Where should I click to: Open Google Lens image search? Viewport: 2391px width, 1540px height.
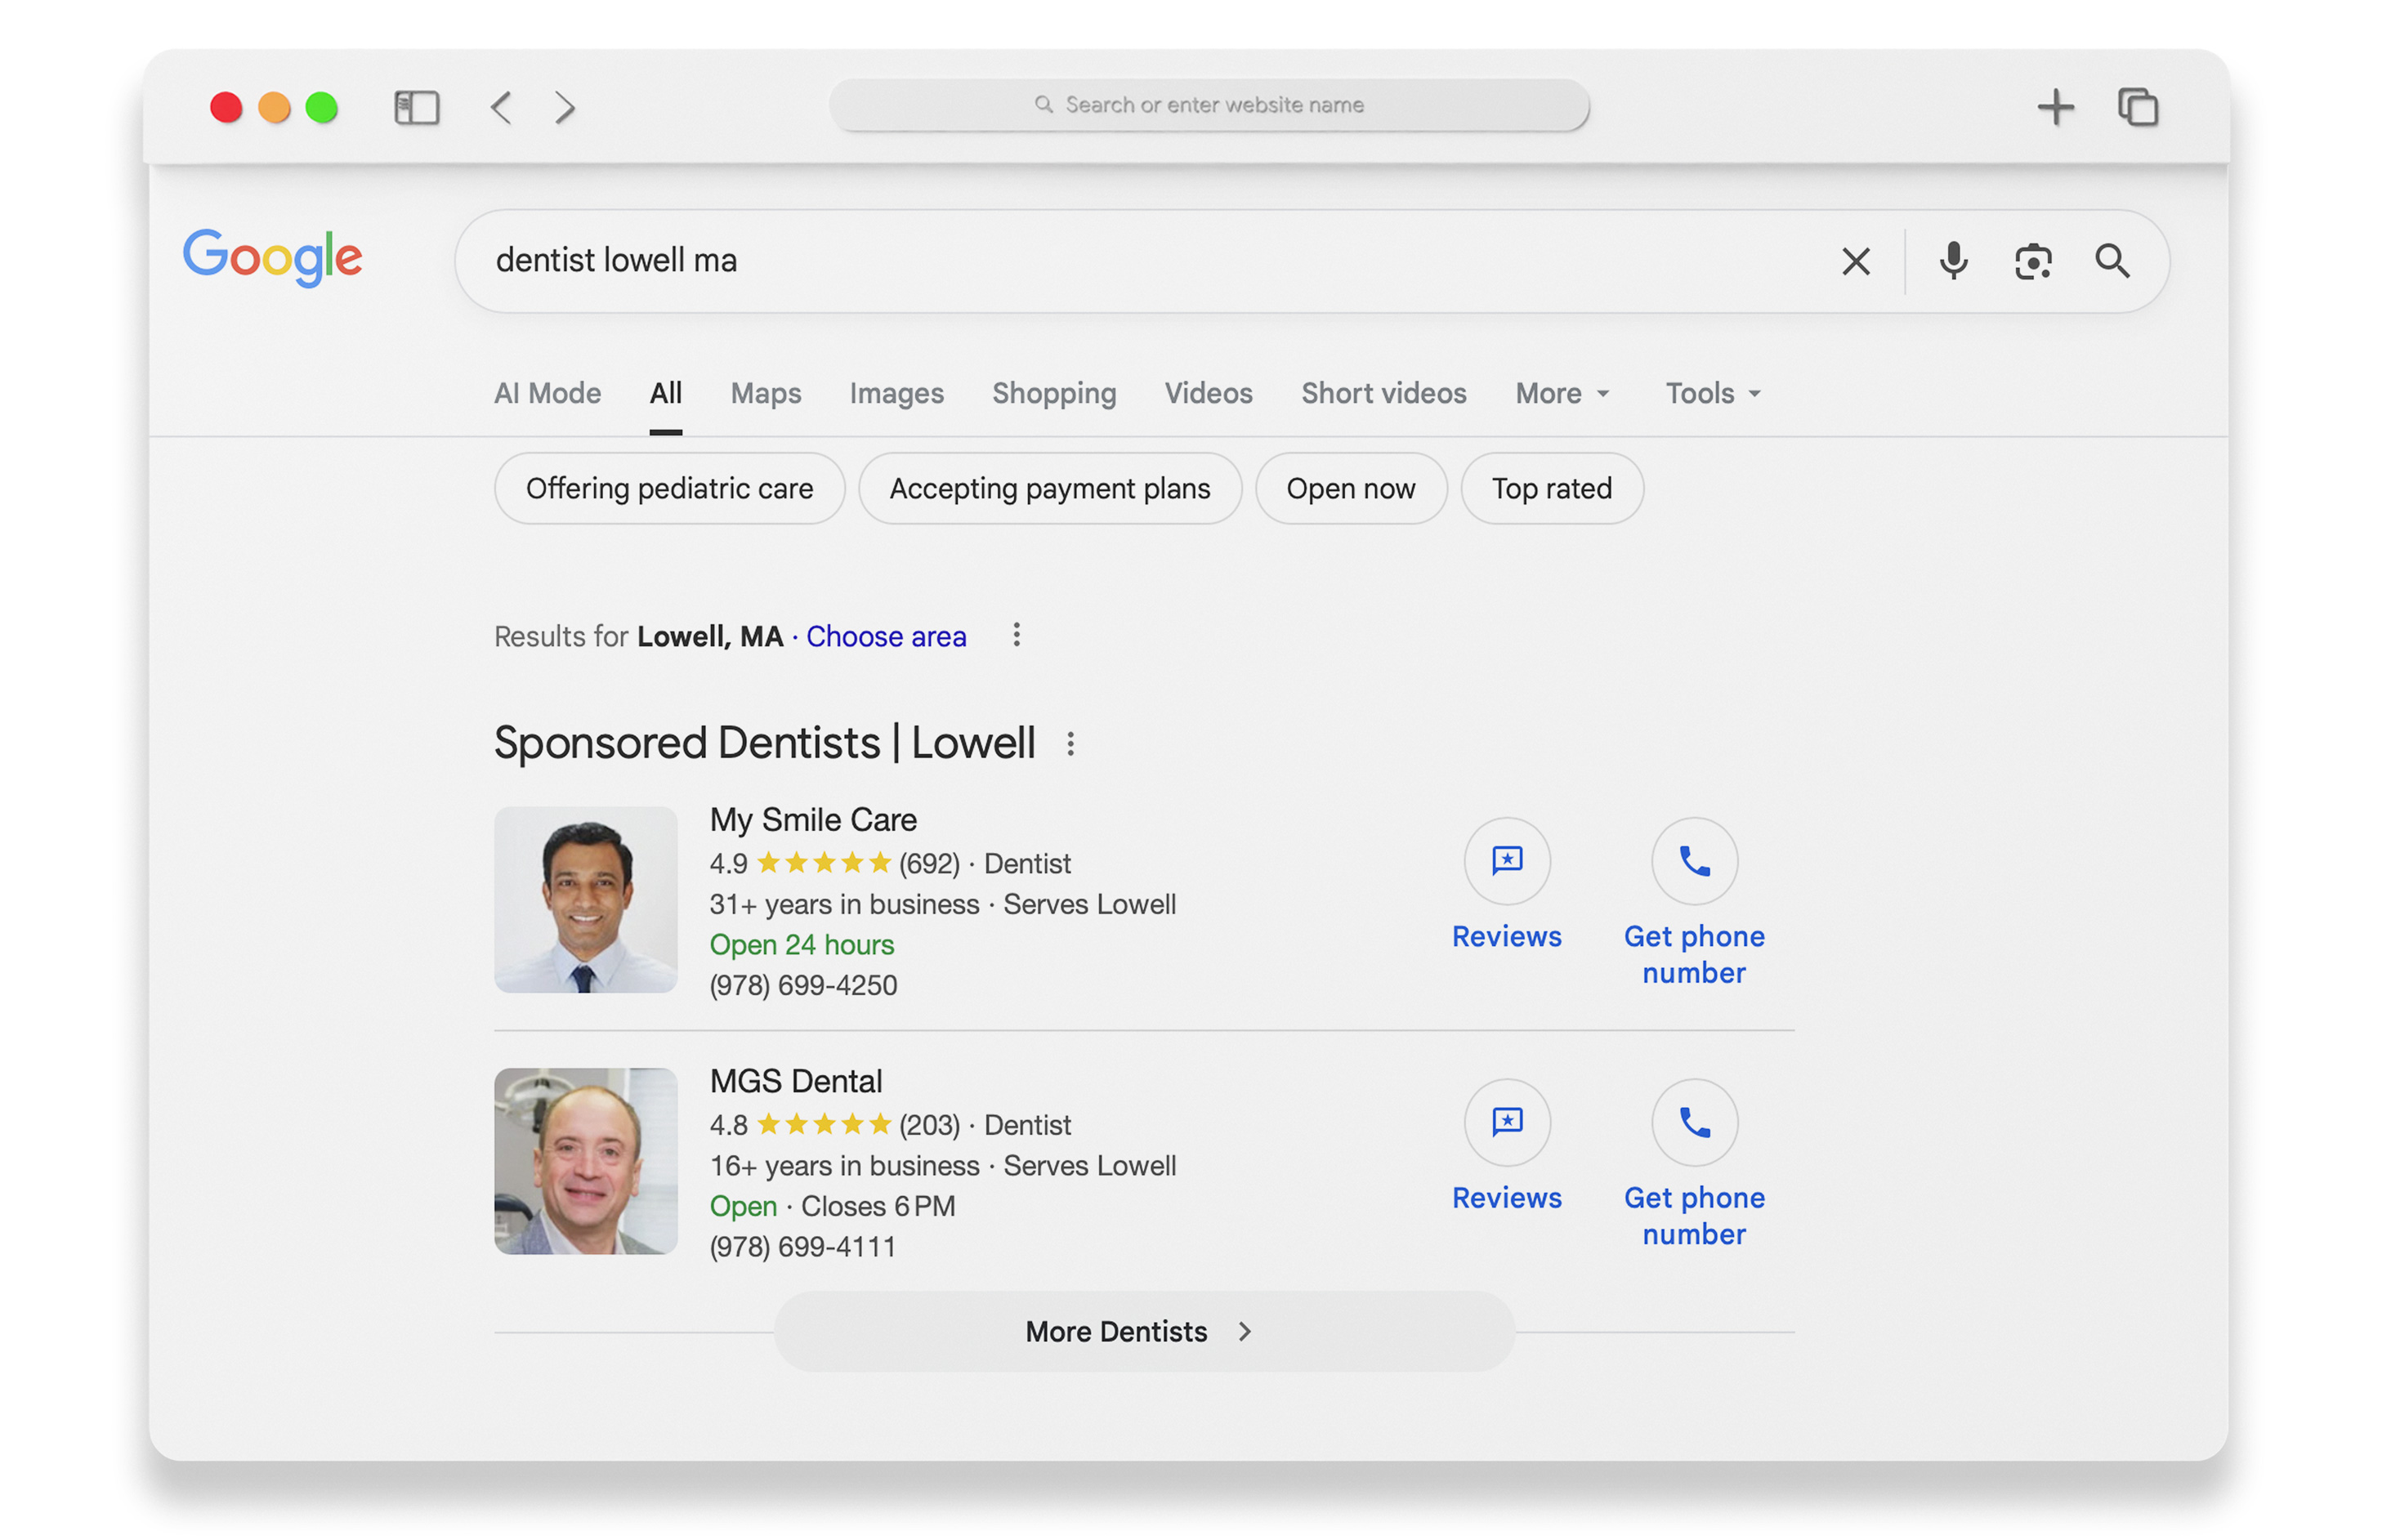coord(2033,261)
